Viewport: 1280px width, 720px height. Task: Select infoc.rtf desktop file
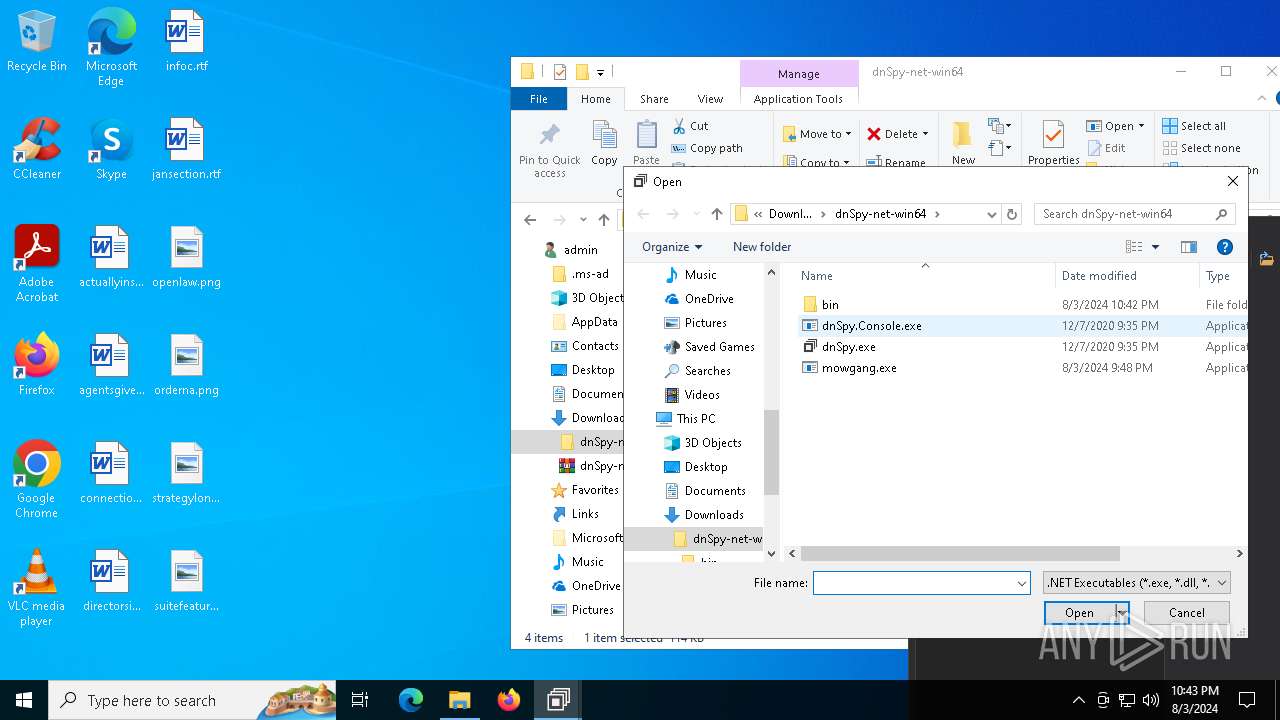(x=186, y=42)
